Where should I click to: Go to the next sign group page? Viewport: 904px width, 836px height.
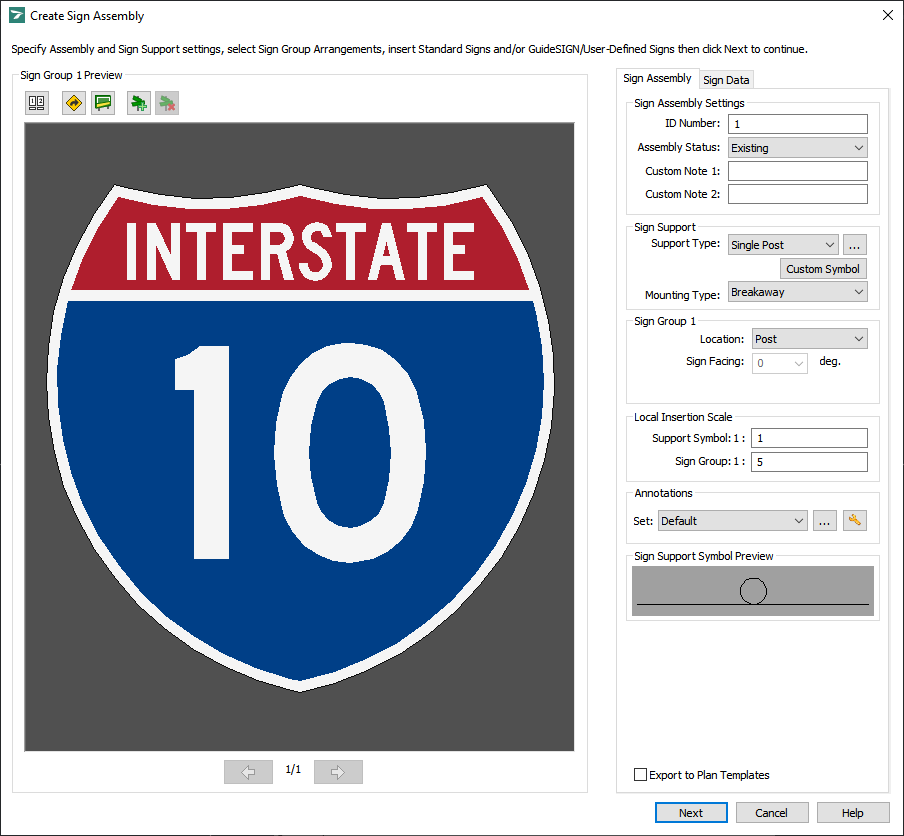click(x=338, y=771)
